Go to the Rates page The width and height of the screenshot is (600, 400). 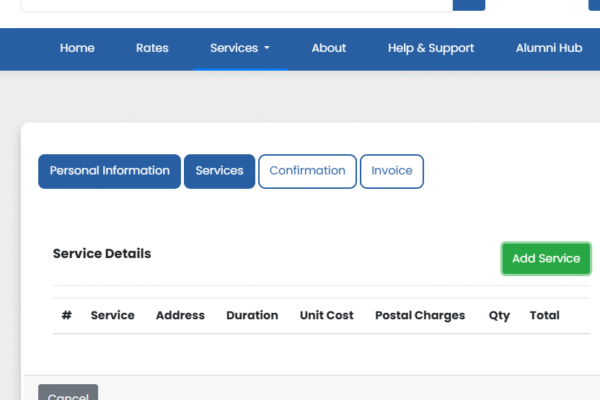click(152, 48)
